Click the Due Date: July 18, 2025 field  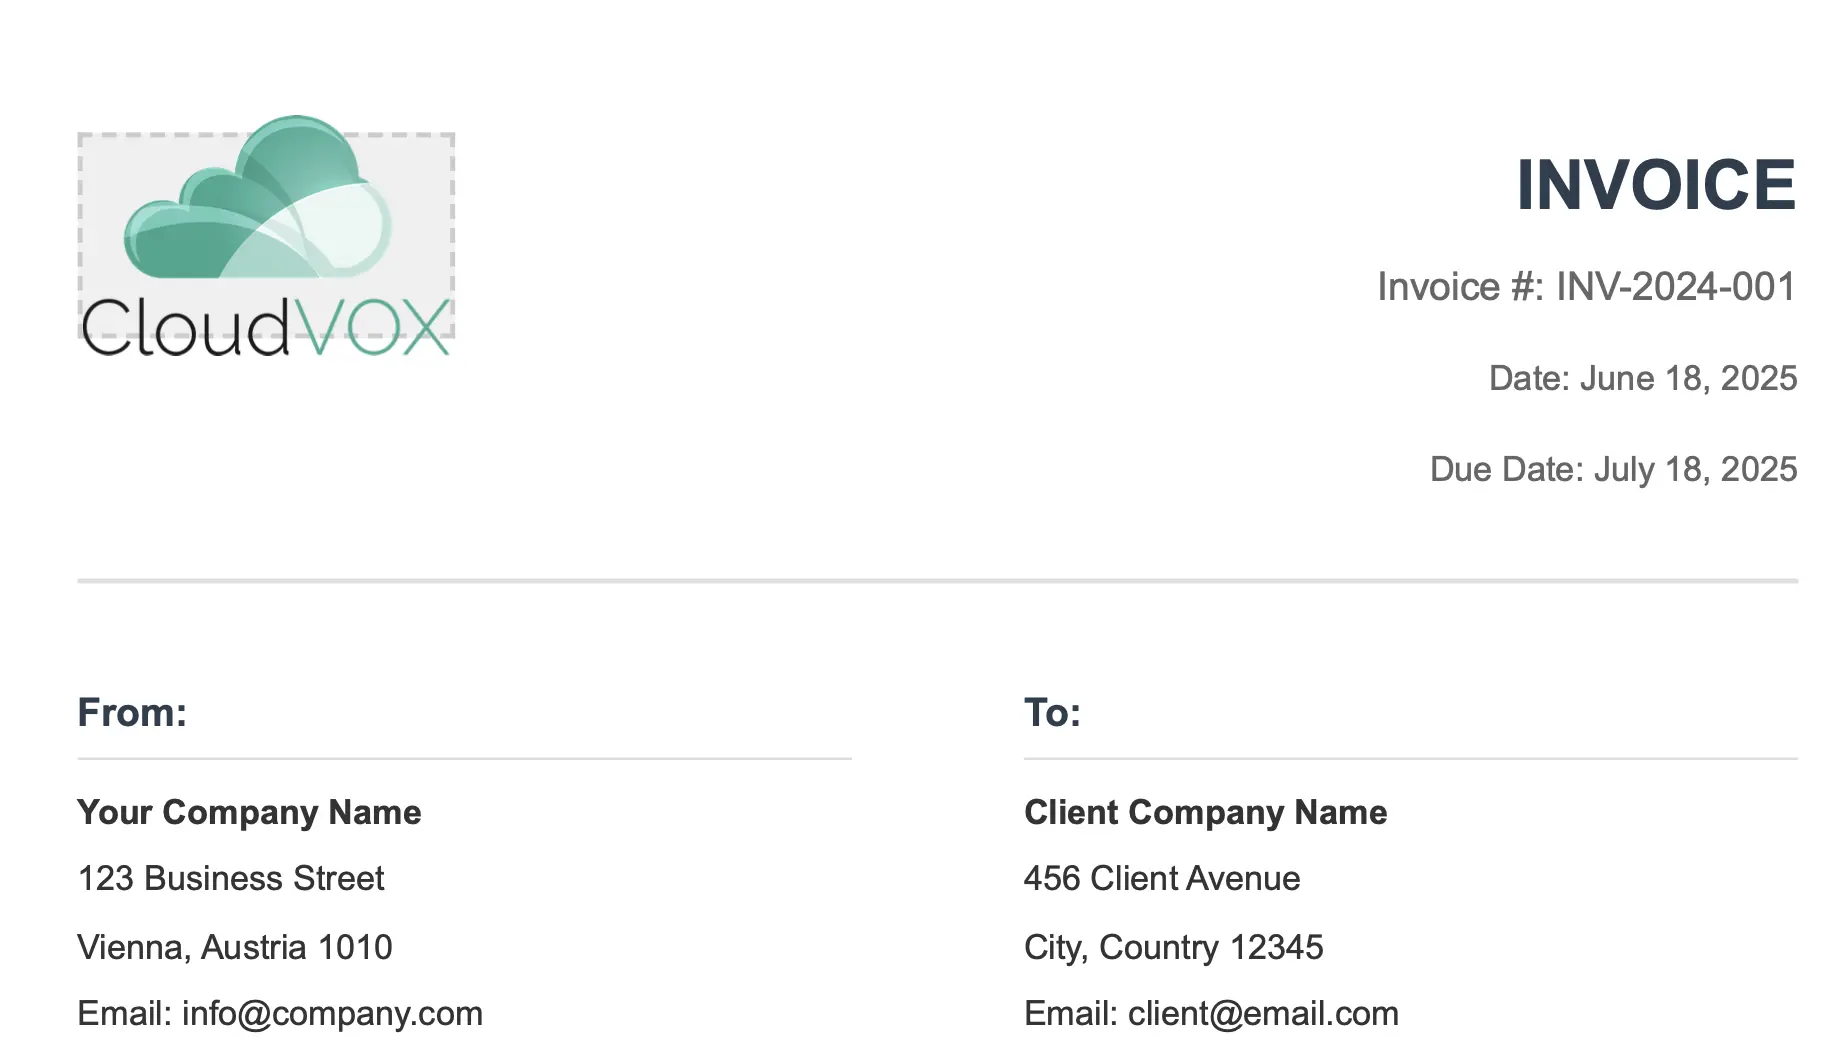pos(1613,469)
